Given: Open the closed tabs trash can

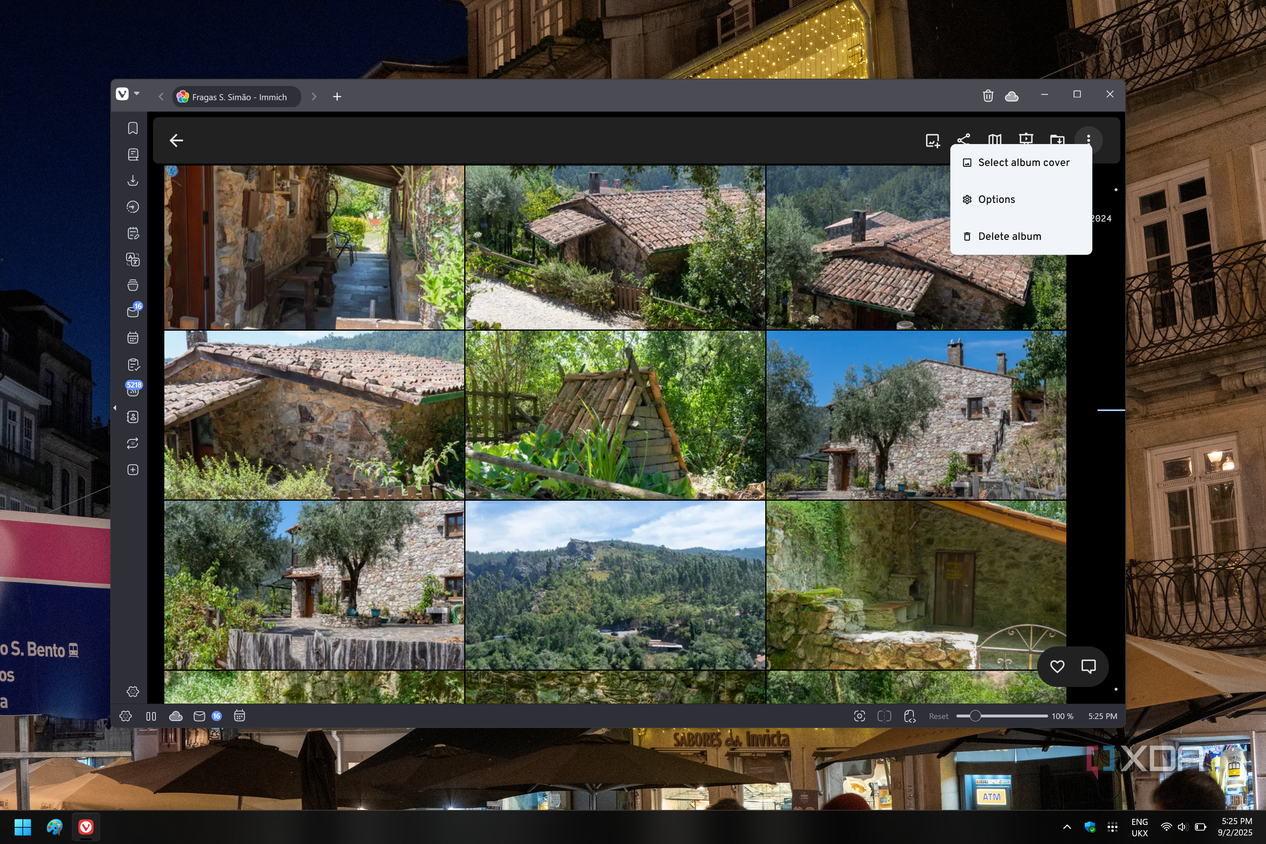Looking at the screenshot, I should tap(988, 96).
